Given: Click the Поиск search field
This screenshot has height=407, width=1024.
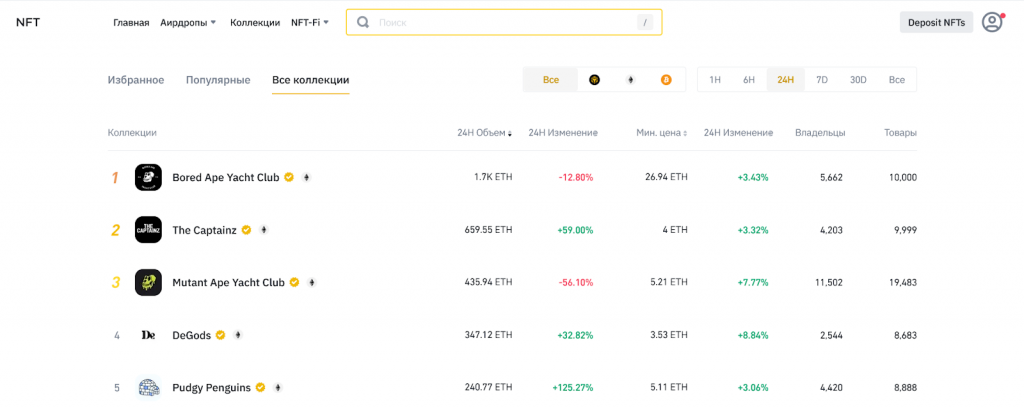Looking at the screenshot, I should tap(500, 22).
